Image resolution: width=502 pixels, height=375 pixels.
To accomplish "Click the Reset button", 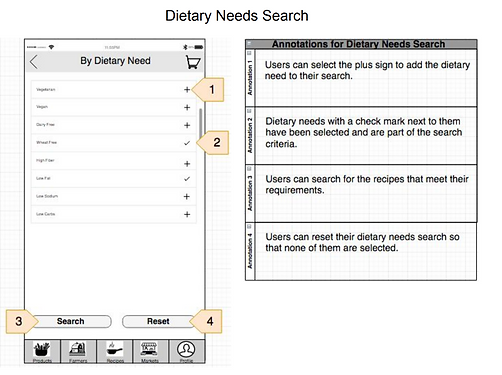I will click(158, 321).
